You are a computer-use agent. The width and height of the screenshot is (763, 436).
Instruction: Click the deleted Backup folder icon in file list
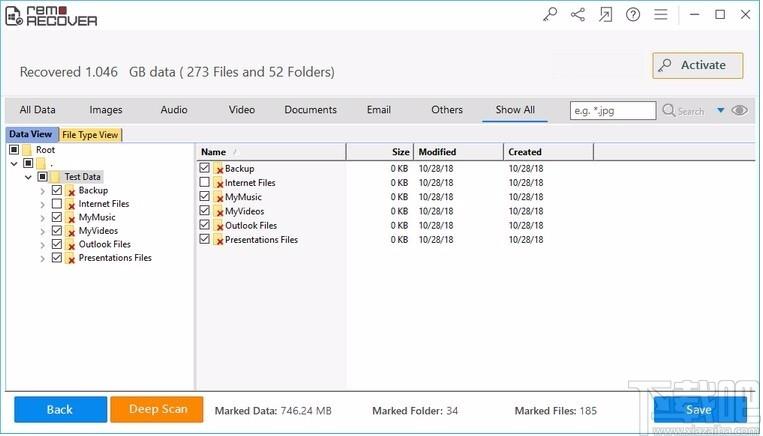coord(218,169)
